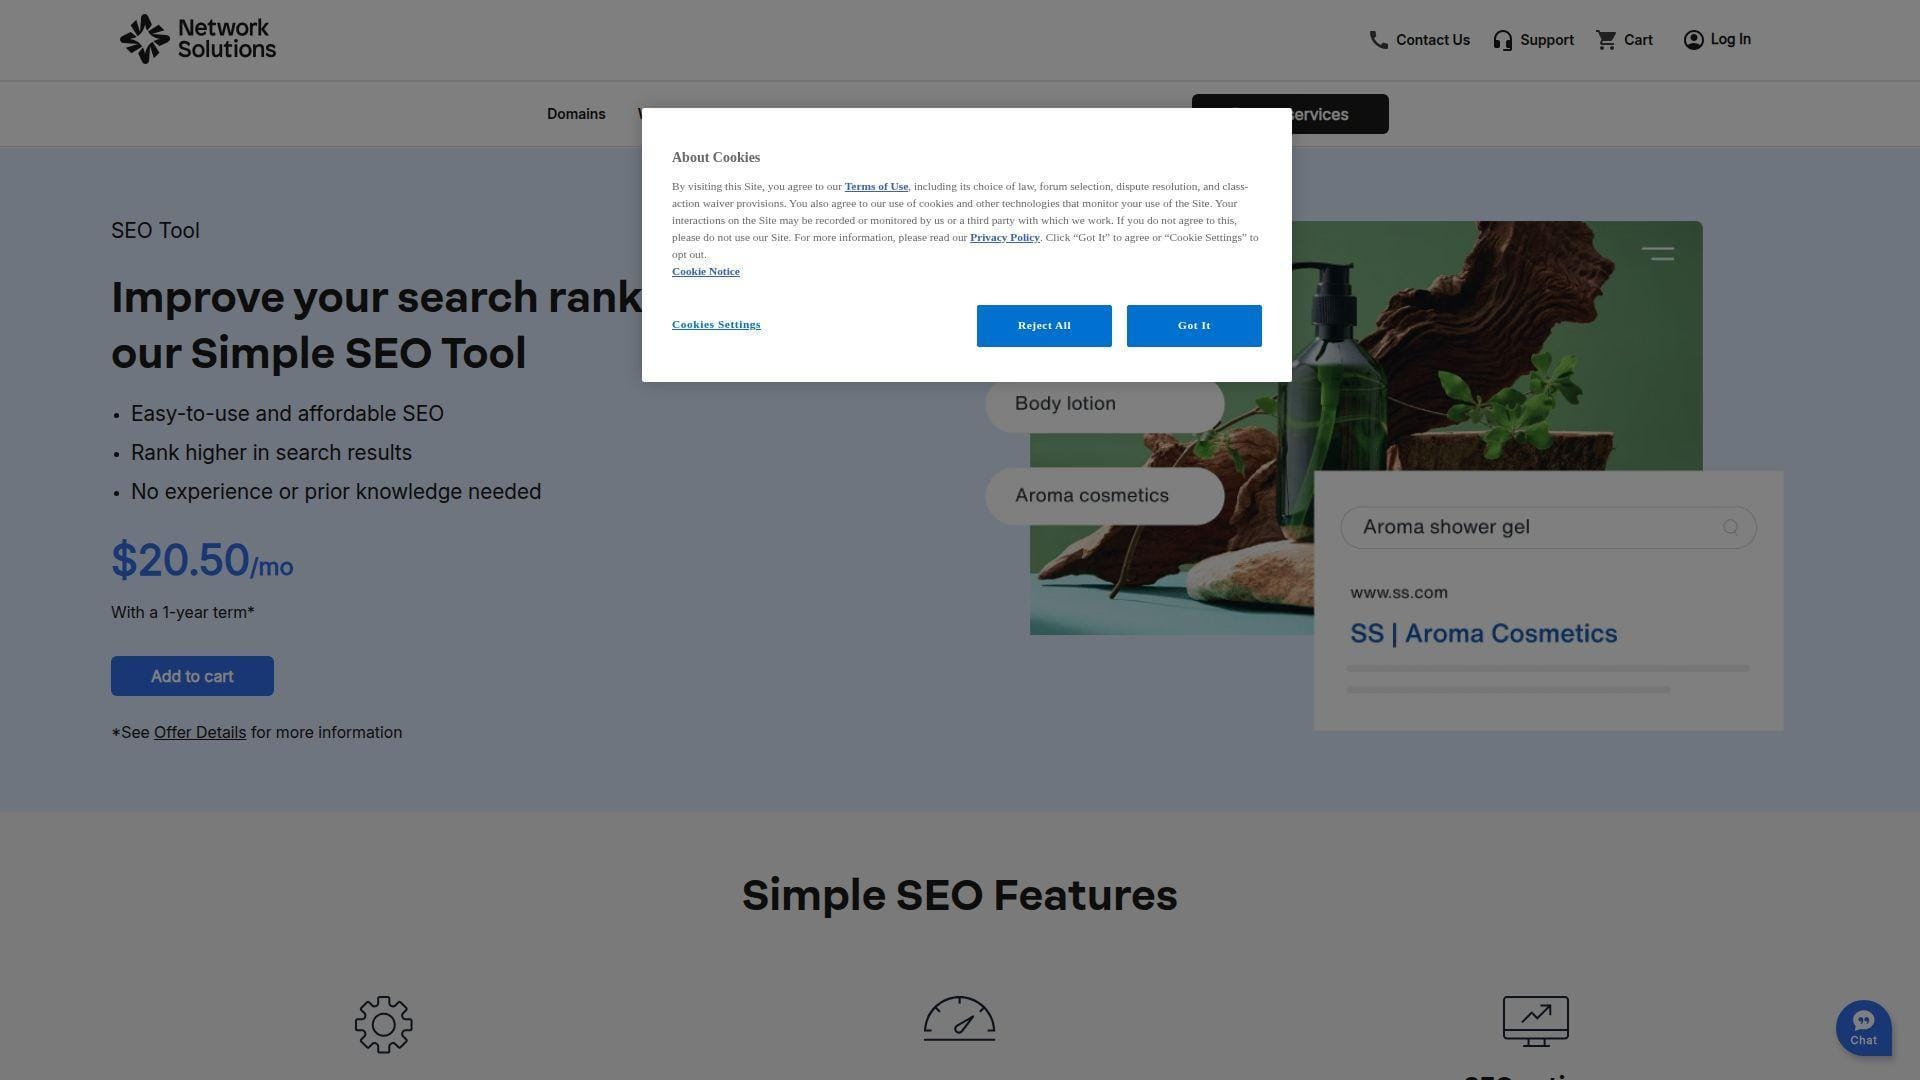1920x1080 pixels.
Task: Click the magnifier in the Aroma search mockup
Action: click(1731, 527)
